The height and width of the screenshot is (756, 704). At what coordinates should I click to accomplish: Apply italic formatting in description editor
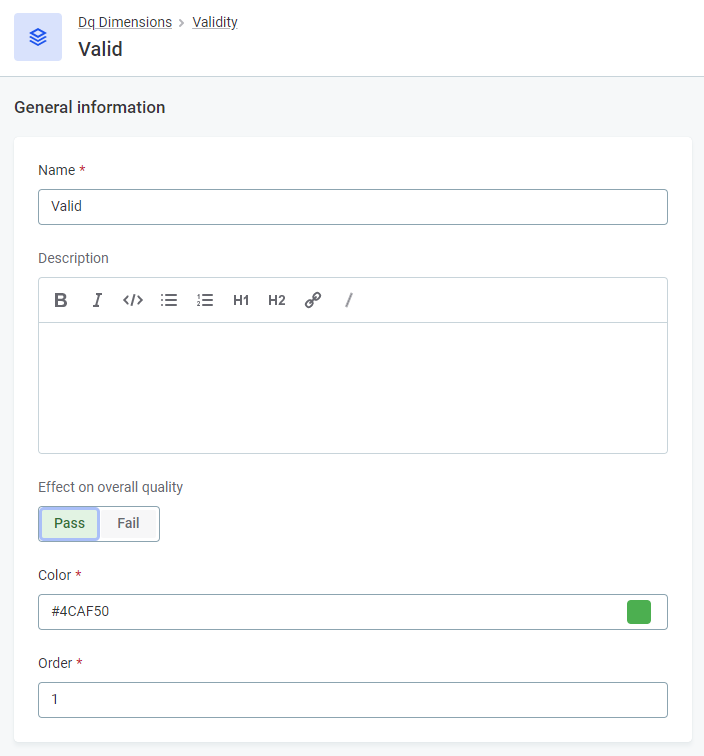[x=97, y=300]
